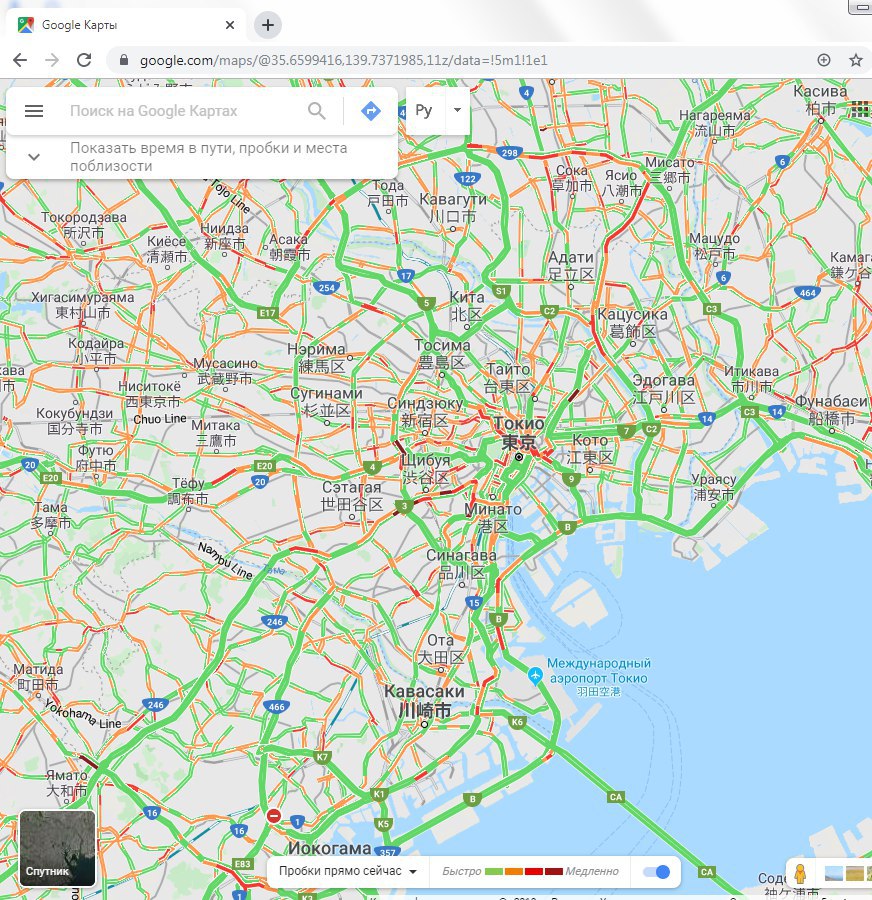
Task: Click the red road closure no-entry icon
Action: 274,816
